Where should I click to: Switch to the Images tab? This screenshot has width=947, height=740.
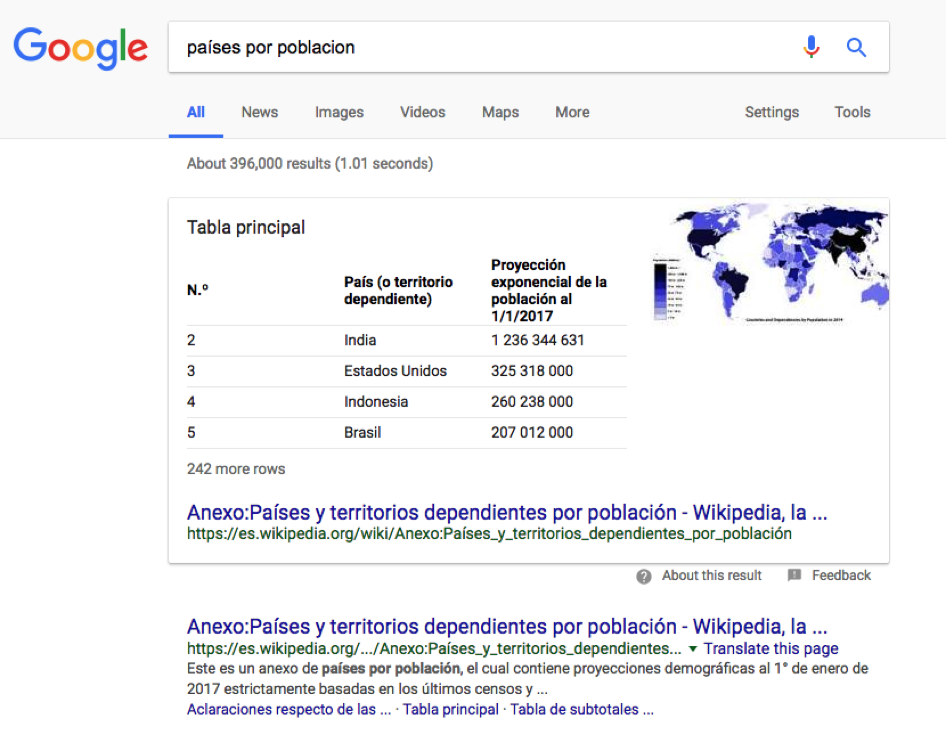click(x=339, y=112)
